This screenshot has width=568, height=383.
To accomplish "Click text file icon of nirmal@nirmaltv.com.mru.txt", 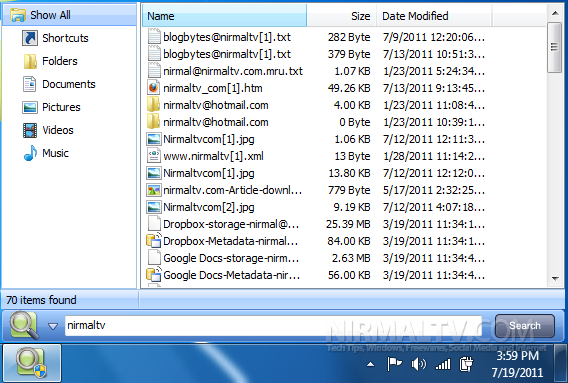I will pos(154,71).
